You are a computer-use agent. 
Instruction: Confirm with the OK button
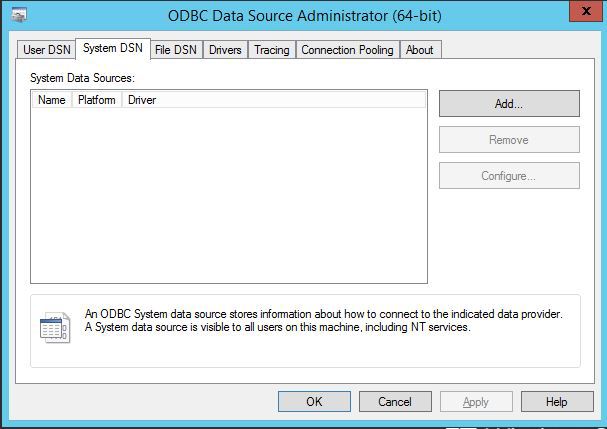click(314, 402)
